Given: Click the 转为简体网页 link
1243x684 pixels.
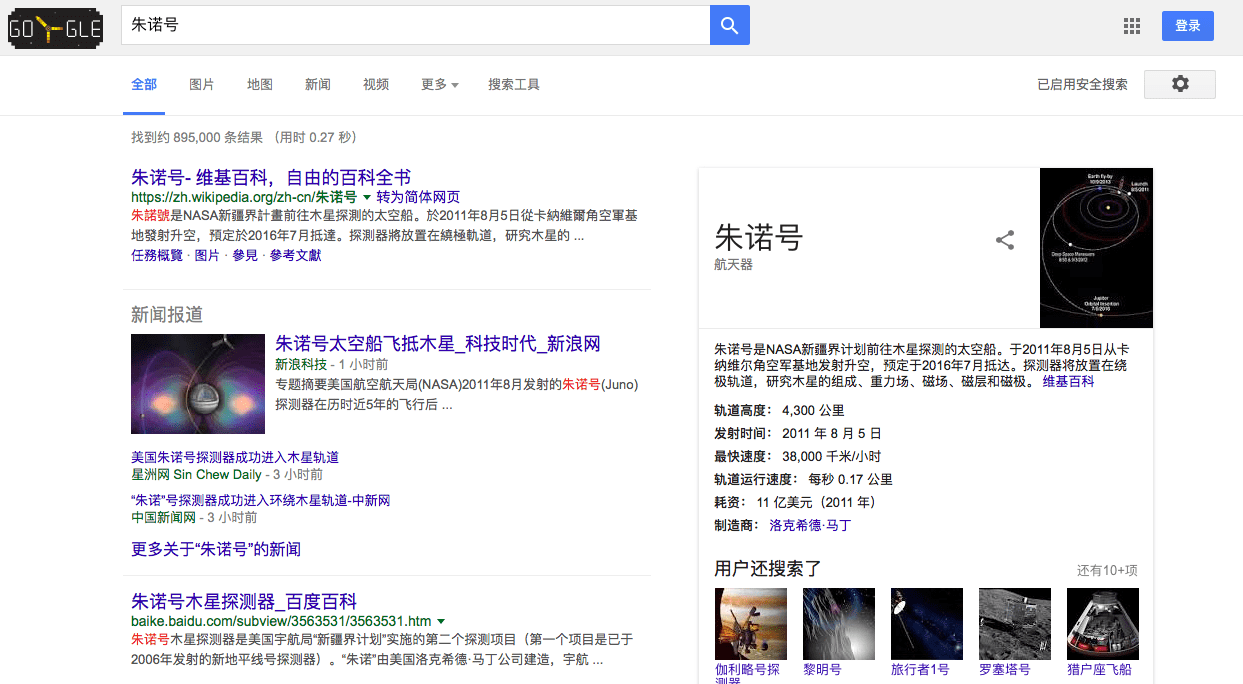Looking at the screenshot, I should pos(418,197).
